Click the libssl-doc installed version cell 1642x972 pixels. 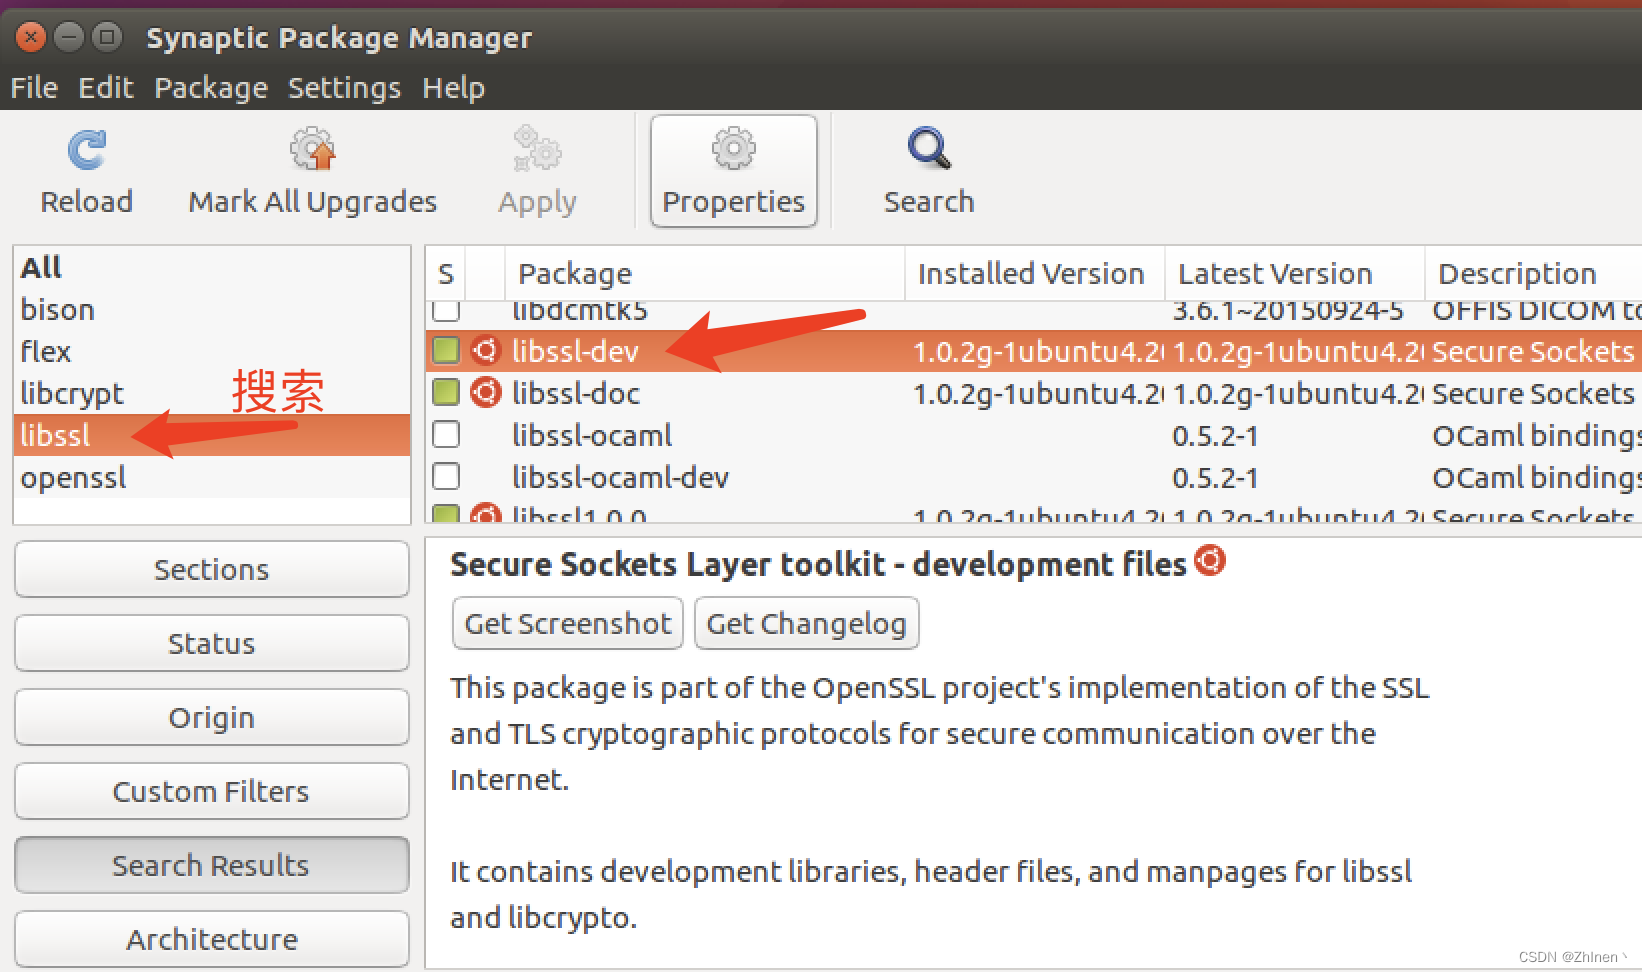[1038, 393]
